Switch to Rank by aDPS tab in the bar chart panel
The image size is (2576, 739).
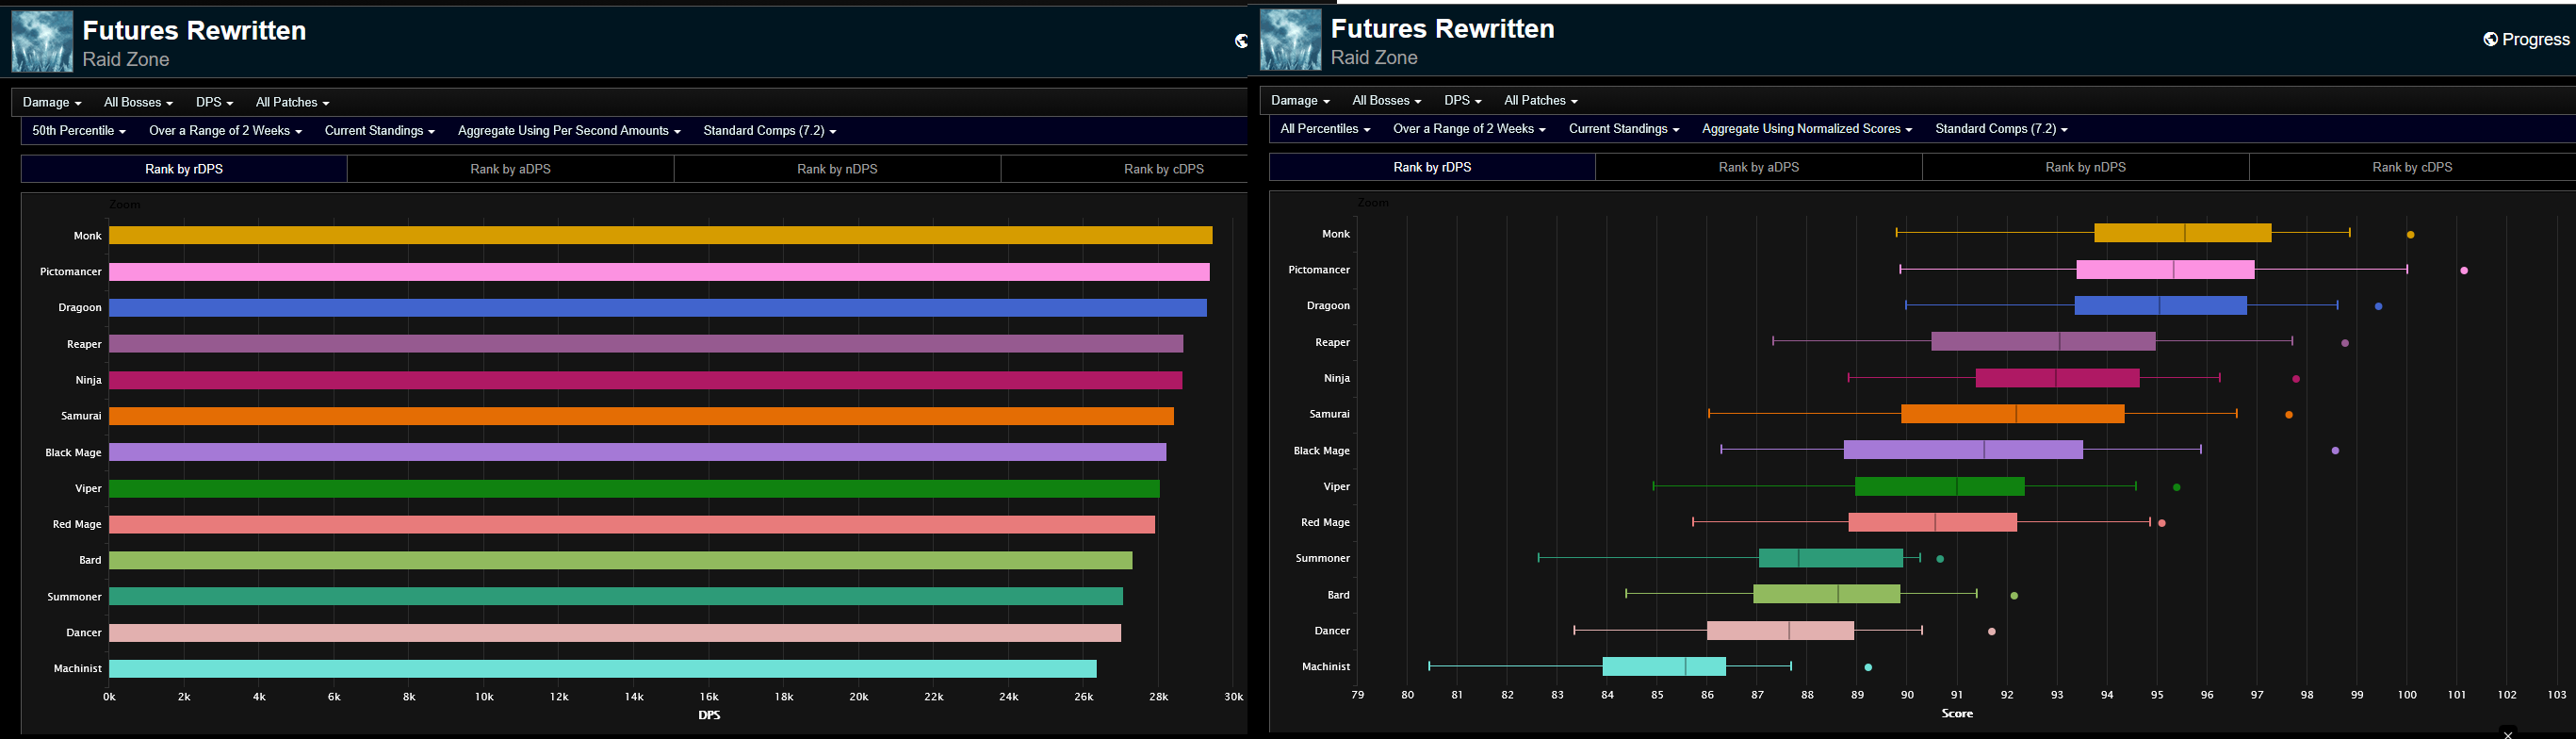point(511,169)
